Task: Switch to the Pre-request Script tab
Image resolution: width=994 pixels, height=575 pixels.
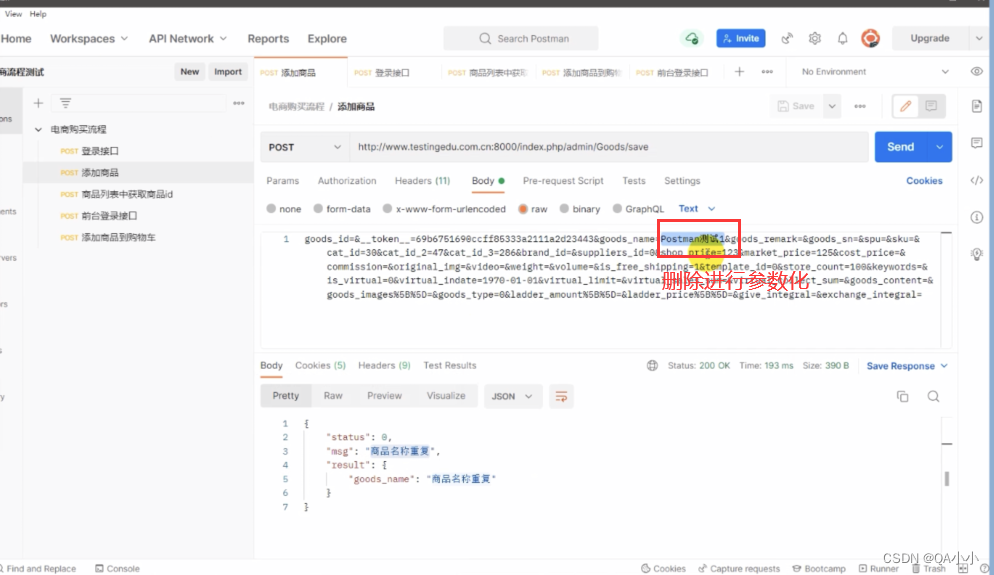Action: coord(563,181)
